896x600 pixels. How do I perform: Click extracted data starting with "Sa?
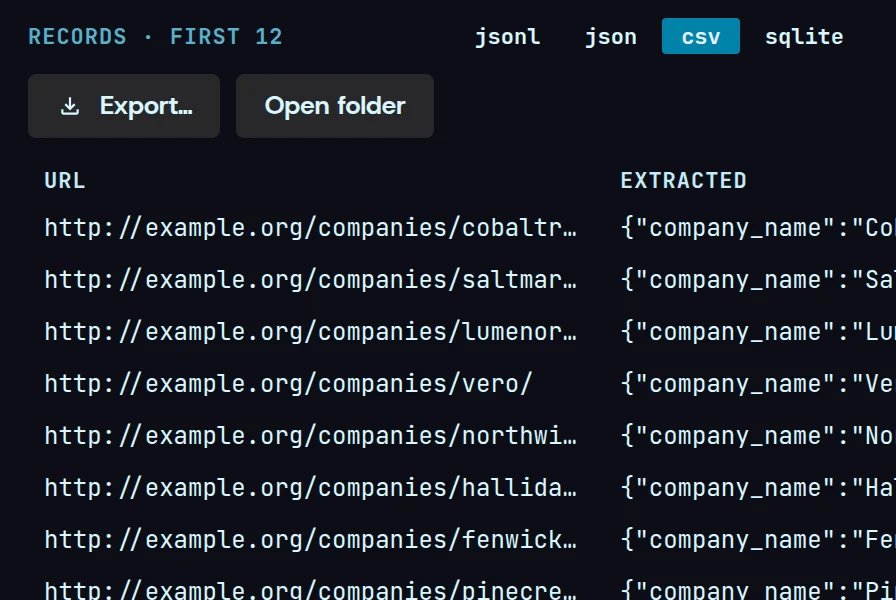click(x=758, y=280)
